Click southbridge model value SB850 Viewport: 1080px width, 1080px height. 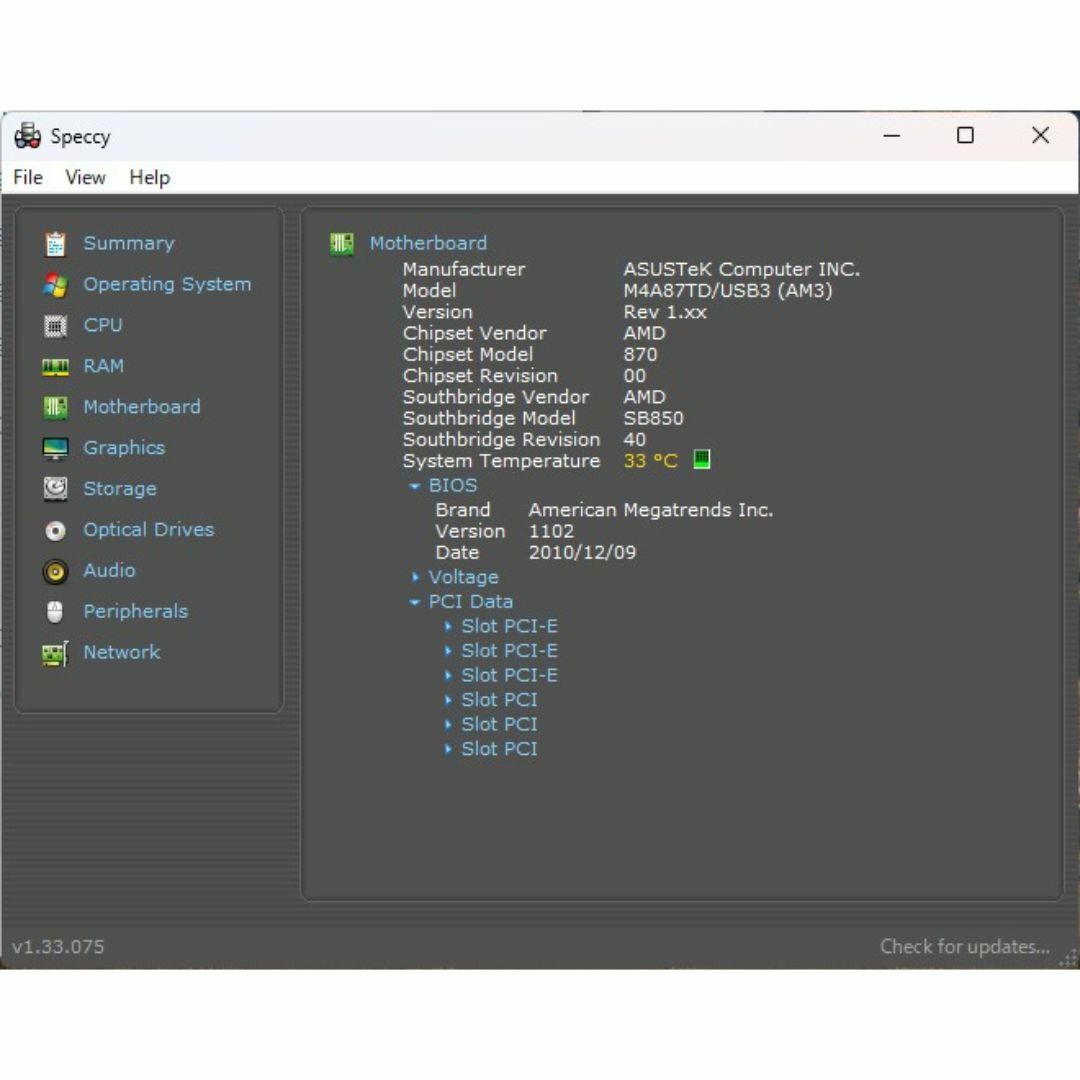click(653, 418)
